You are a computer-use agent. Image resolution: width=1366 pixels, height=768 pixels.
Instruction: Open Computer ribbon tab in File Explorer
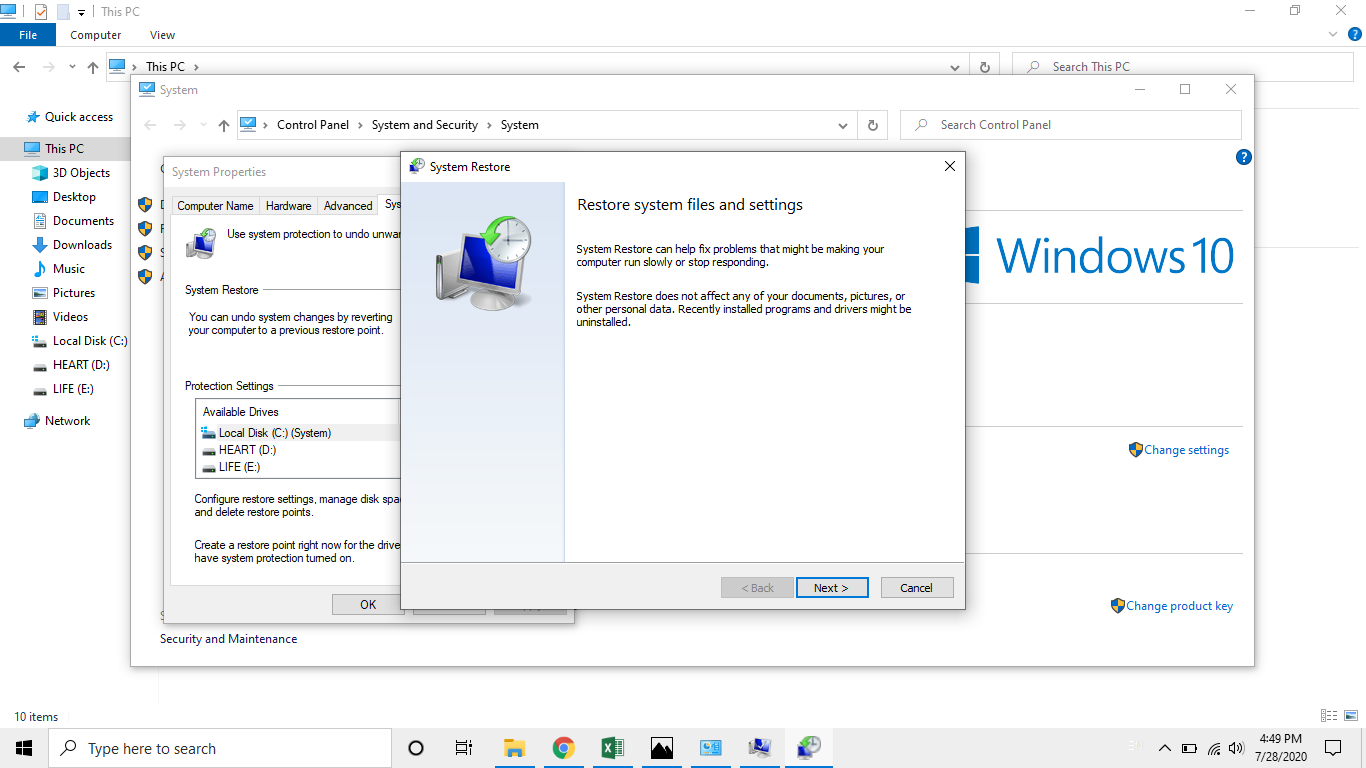coord(95,35)
